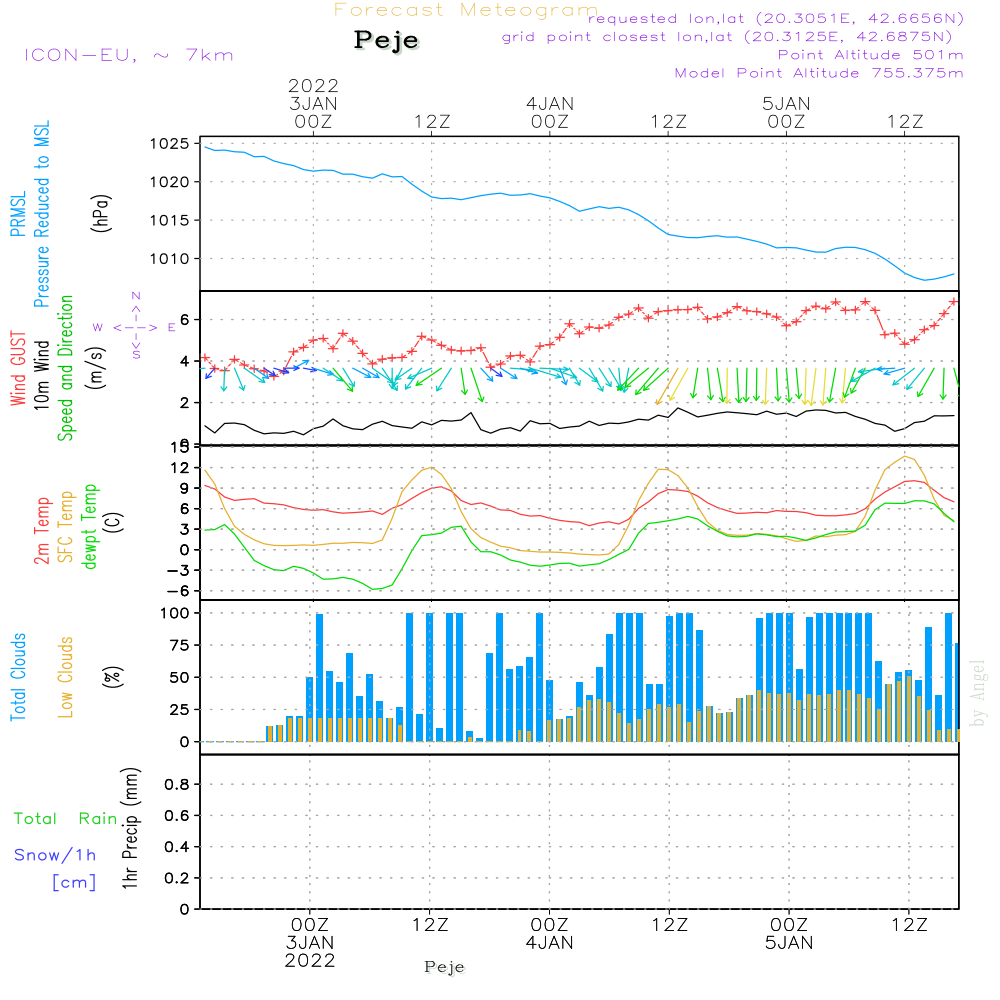Select 'Point Altitude 501m' text
Viewport: 1000px width, 1000px height.
point(871,55)
